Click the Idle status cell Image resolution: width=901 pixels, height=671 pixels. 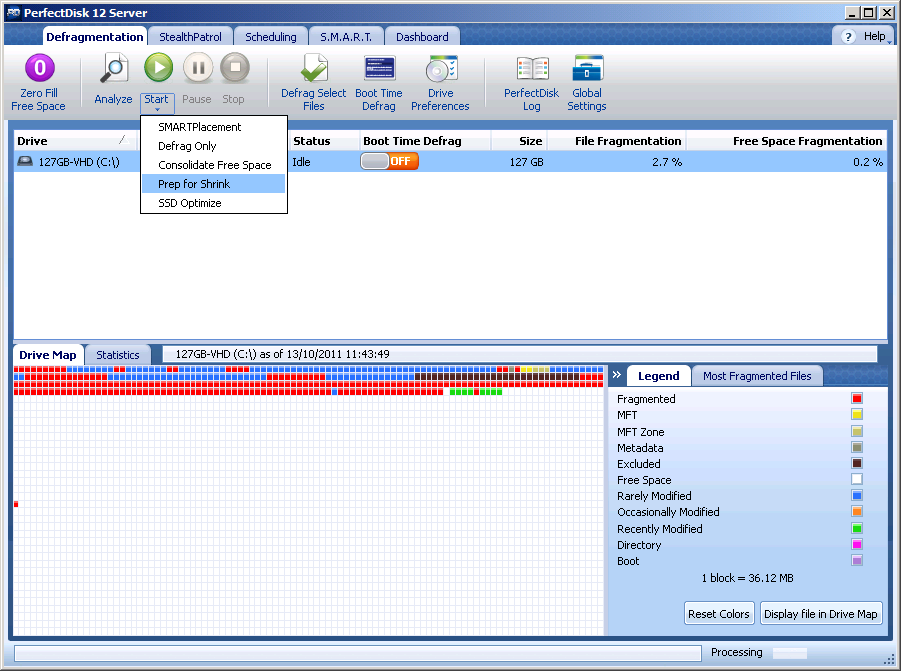click(301, 162)
